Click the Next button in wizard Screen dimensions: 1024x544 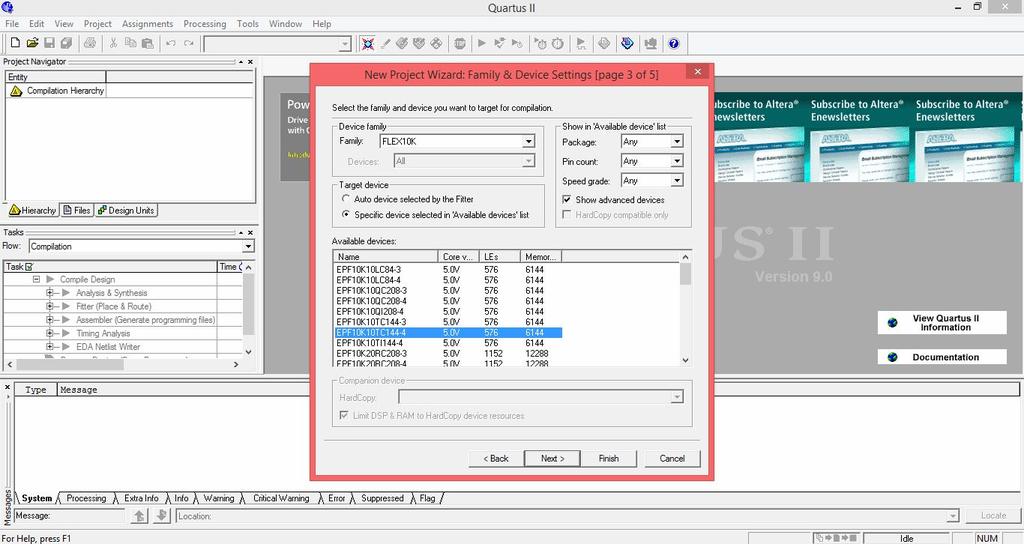click(552, 458)
